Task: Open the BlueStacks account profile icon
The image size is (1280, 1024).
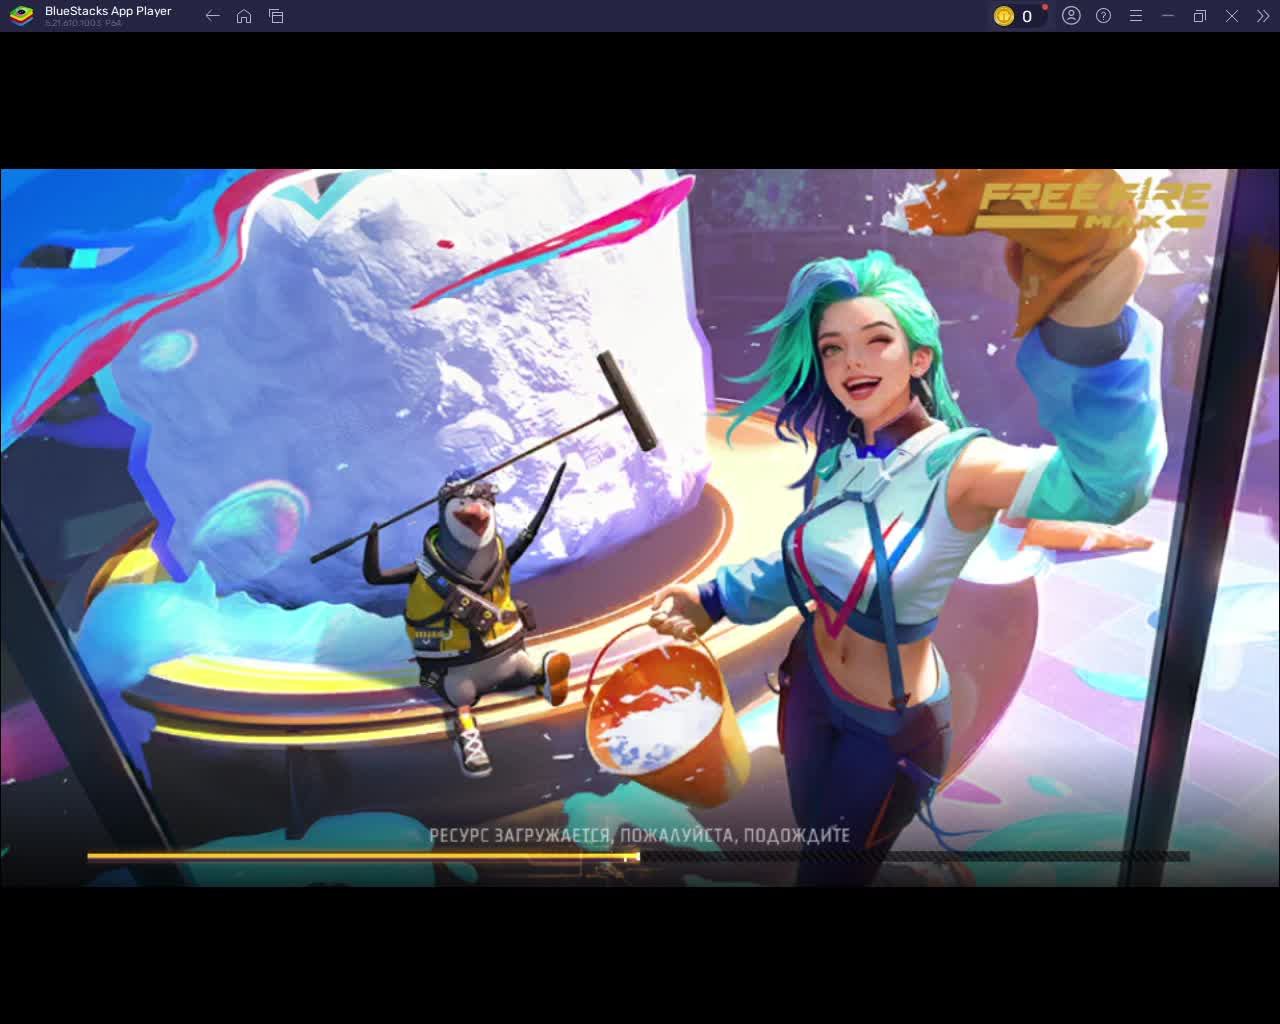Action: click(x=1071, y=16)
